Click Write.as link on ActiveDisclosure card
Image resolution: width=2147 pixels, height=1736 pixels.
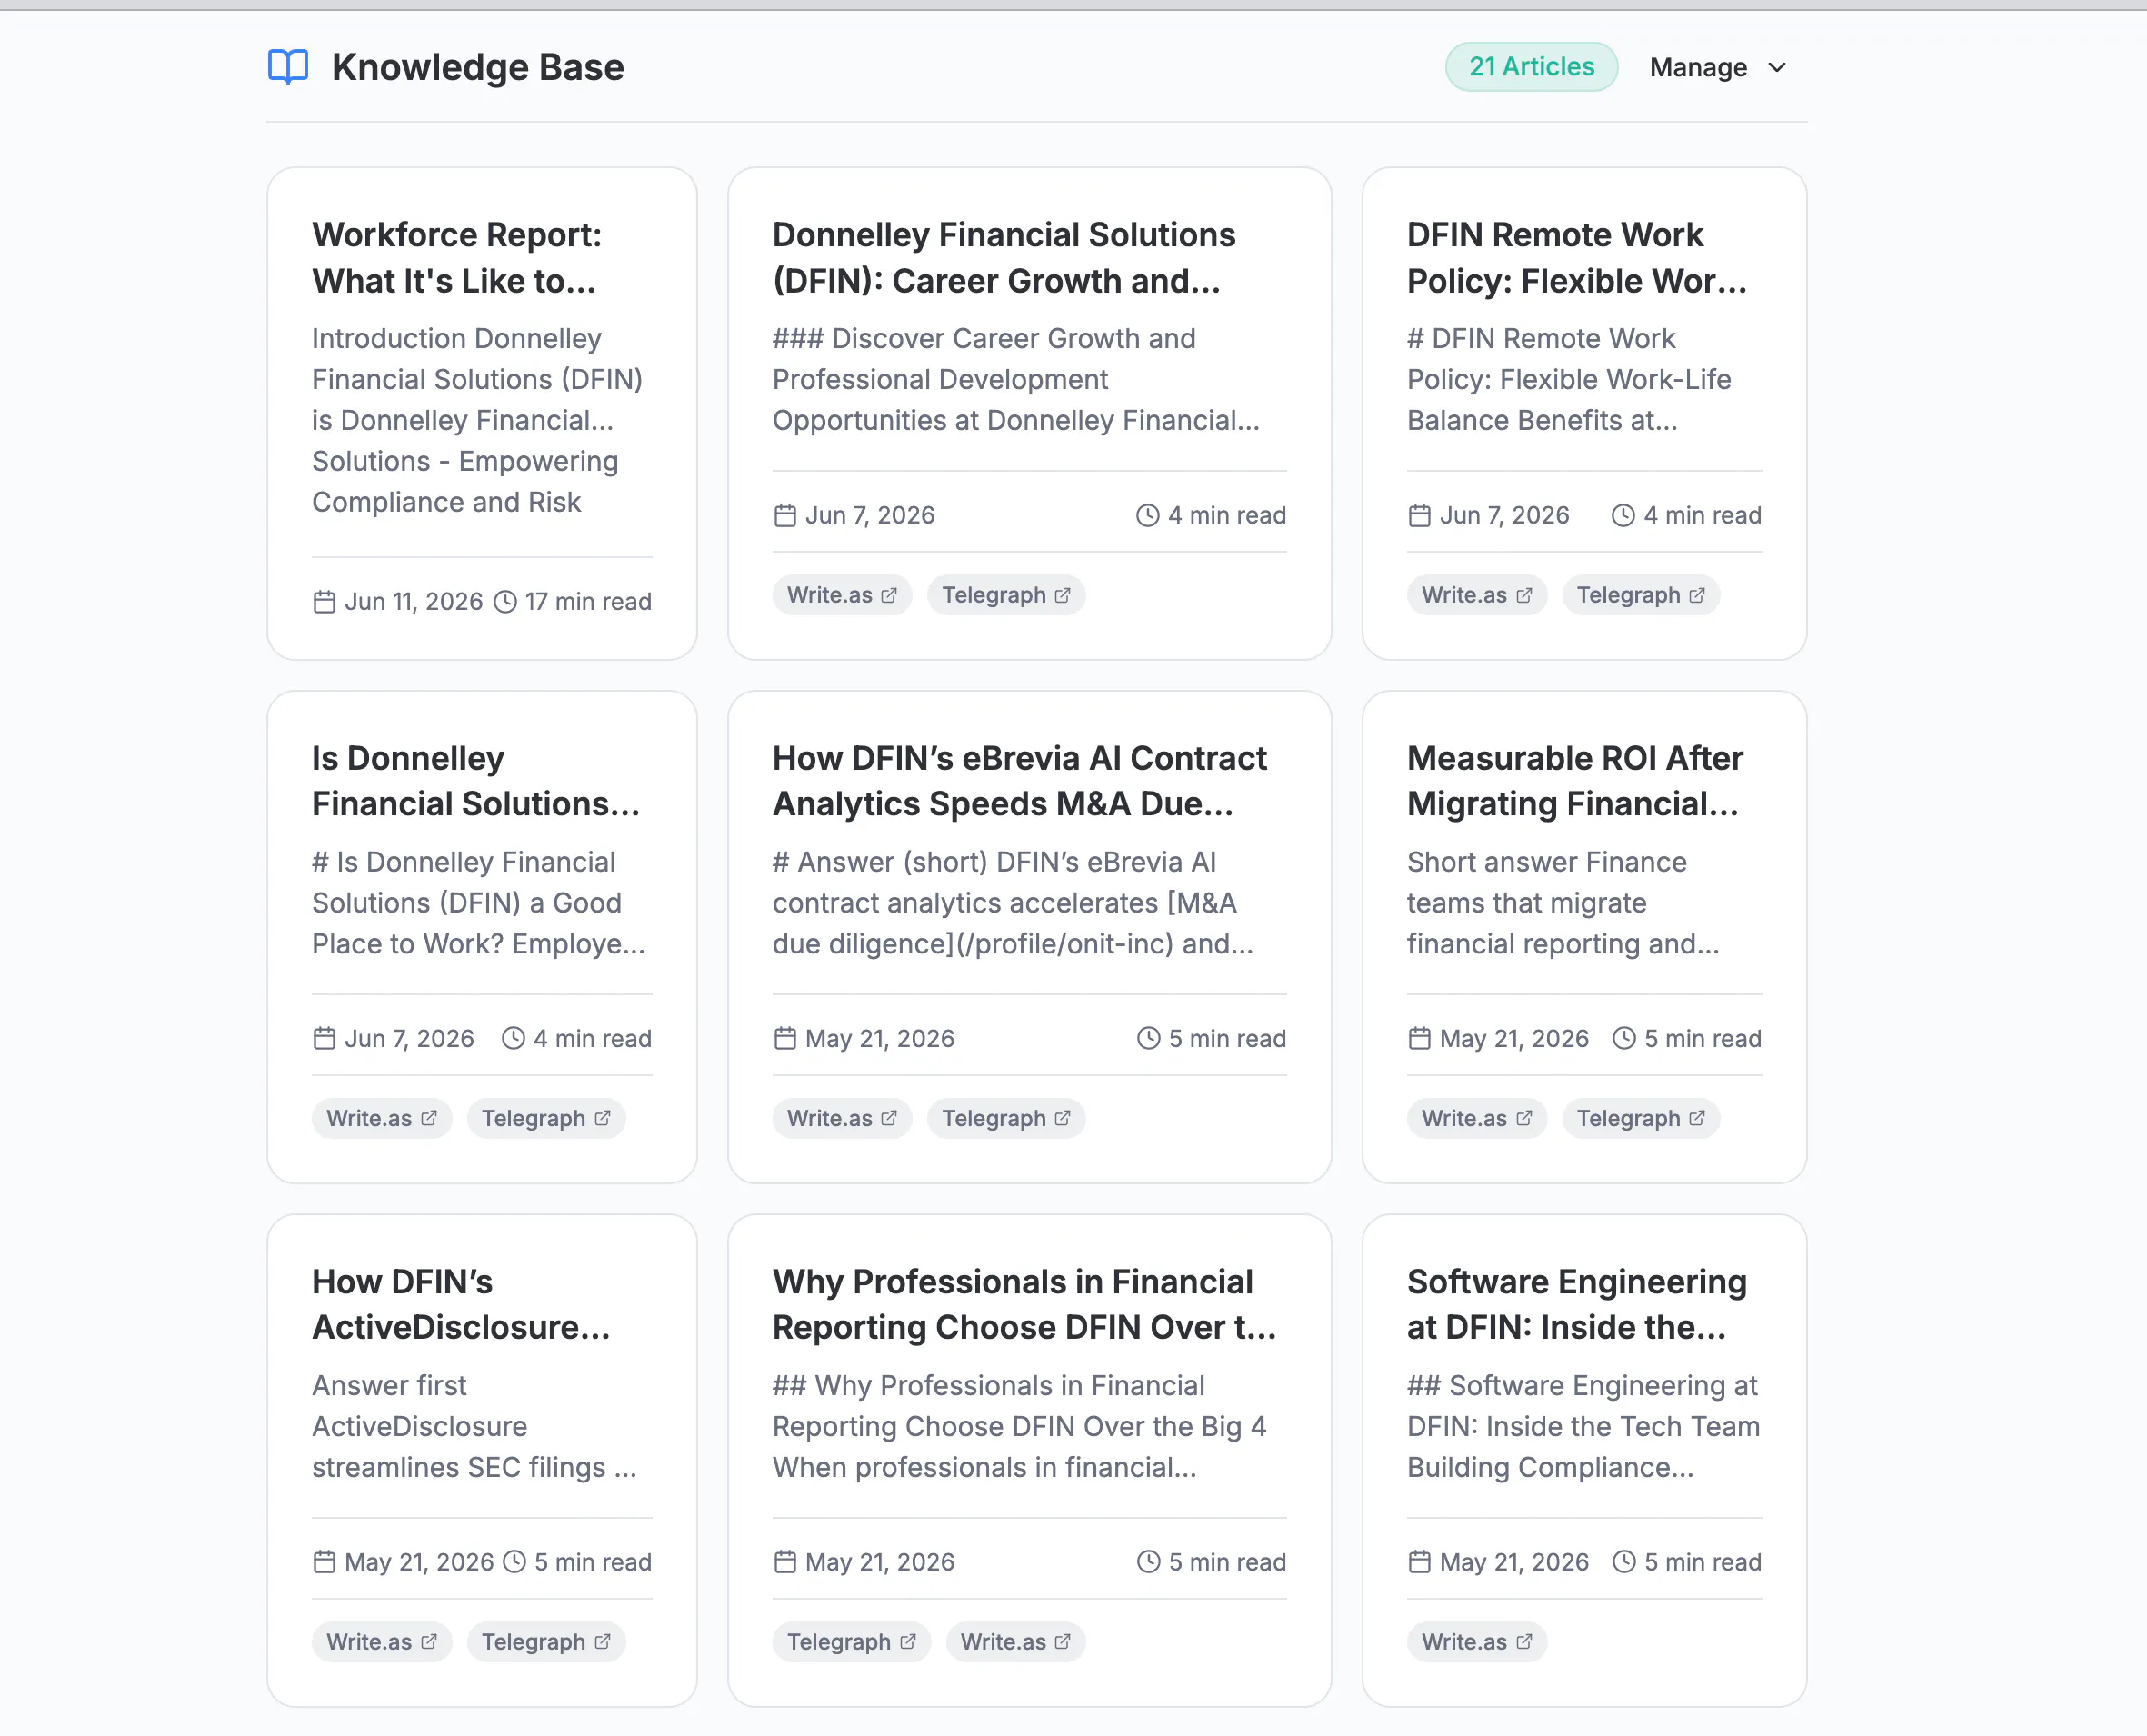coord(382,1642)
